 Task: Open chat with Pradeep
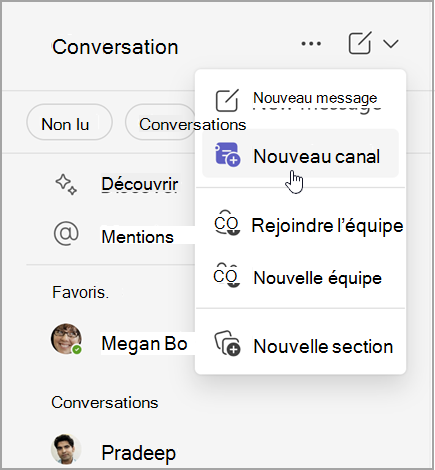[x=138, y=453]
